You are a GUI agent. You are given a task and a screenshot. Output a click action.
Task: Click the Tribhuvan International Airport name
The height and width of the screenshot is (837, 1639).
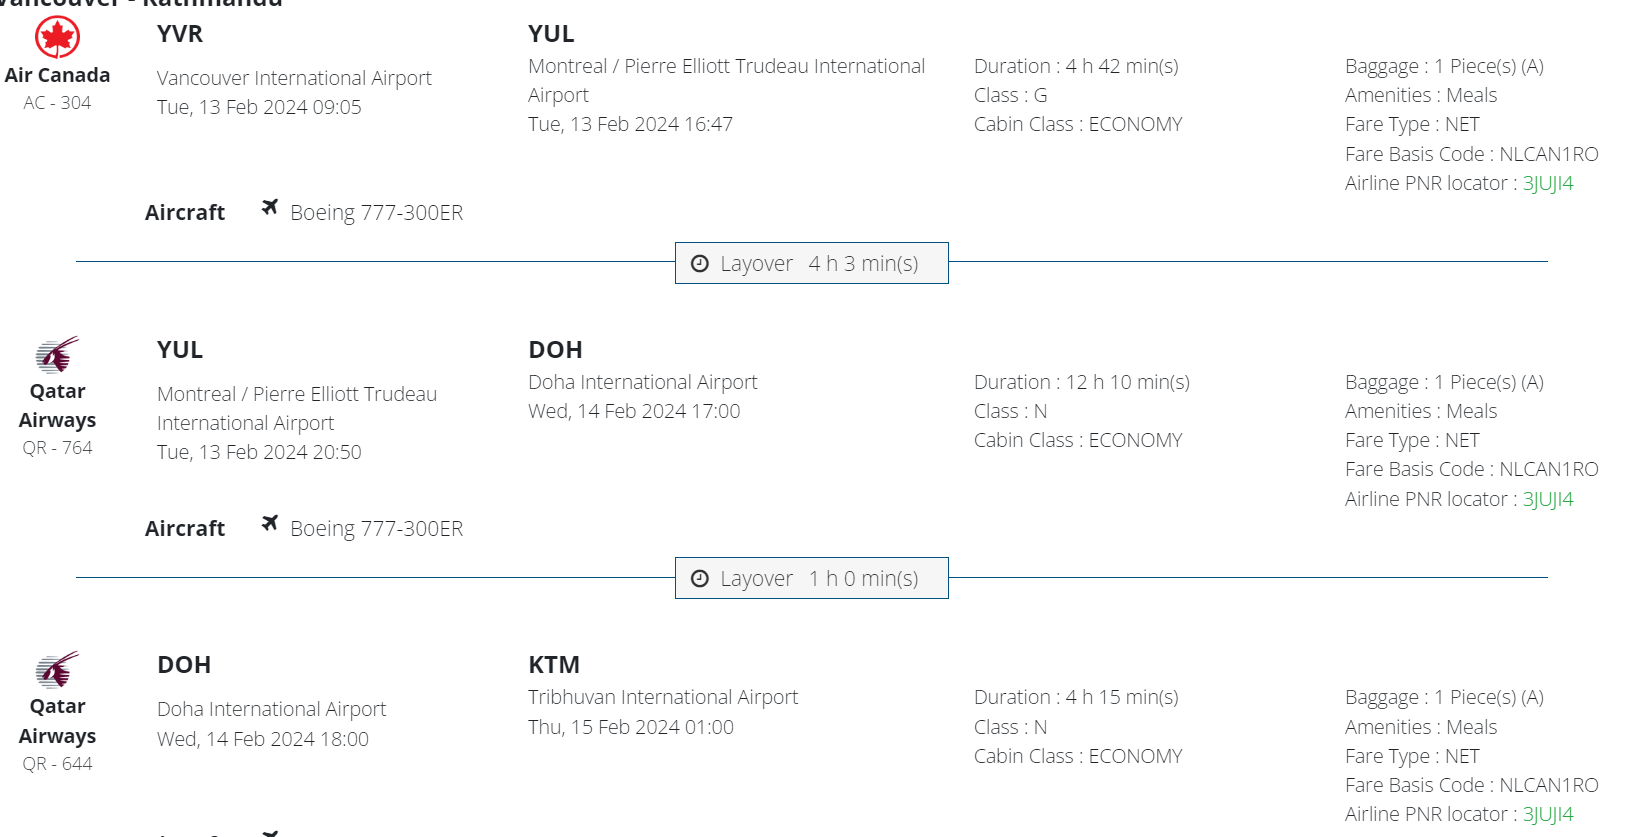click(663, 697)
